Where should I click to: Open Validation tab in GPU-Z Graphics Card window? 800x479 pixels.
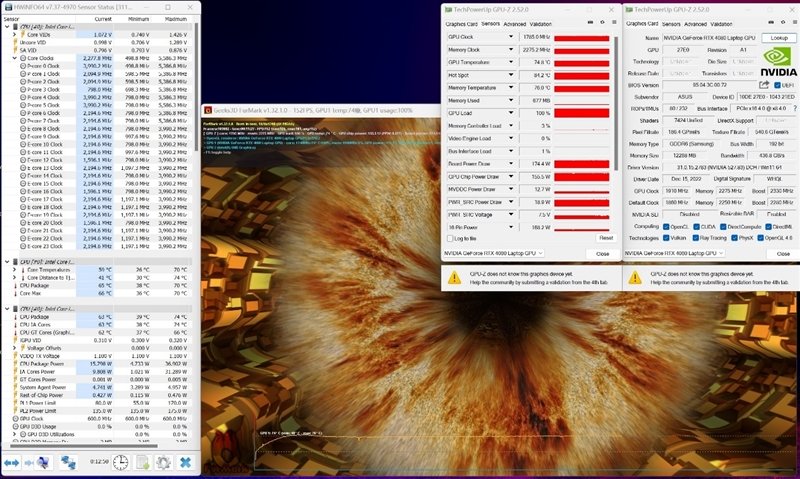pos(721,24)
